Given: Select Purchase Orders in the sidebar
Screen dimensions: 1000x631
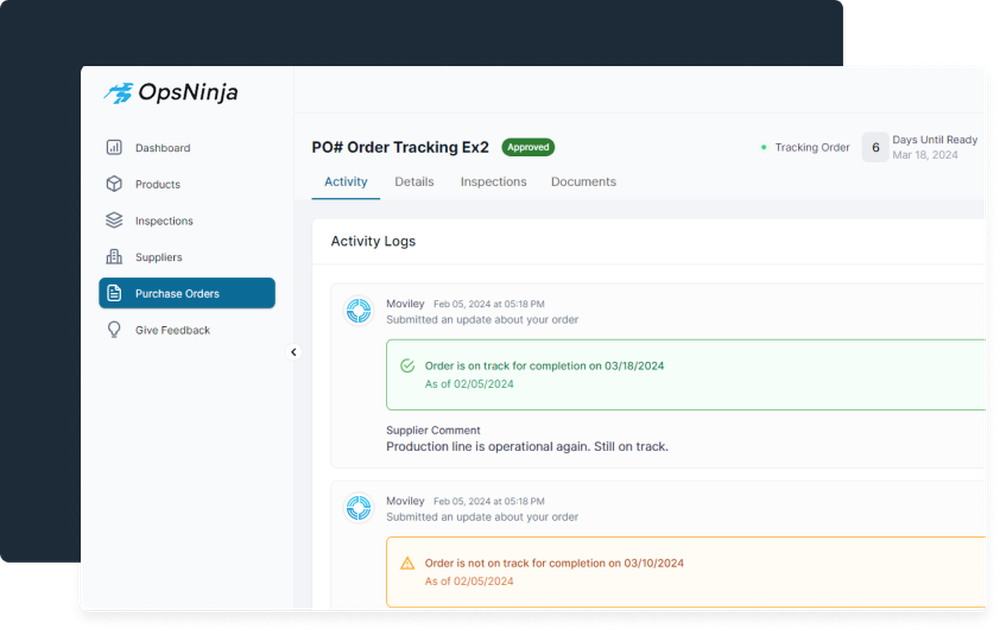Looking at the screenshot, I should [x=187, y=293].
